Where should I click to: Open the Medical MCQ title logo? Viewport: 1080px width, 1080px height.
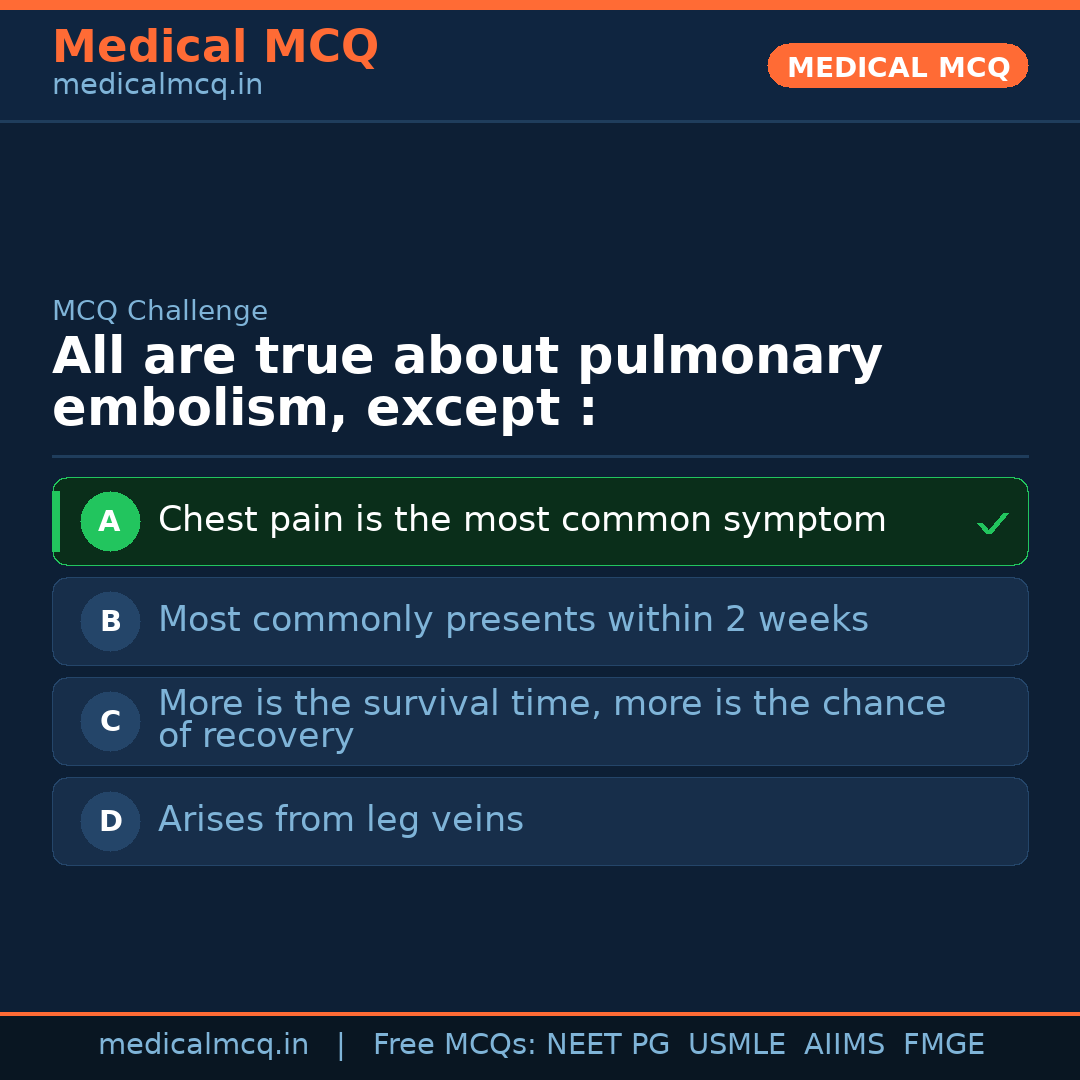215,47
